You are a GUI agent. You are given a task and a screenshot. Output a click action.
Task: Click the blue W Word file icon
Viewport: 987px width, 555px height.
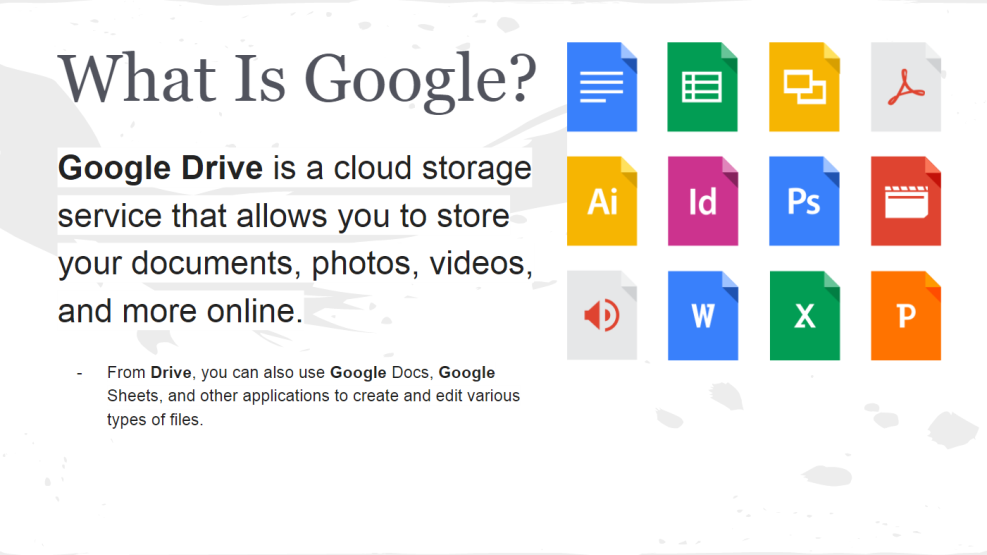click(702, 315)
